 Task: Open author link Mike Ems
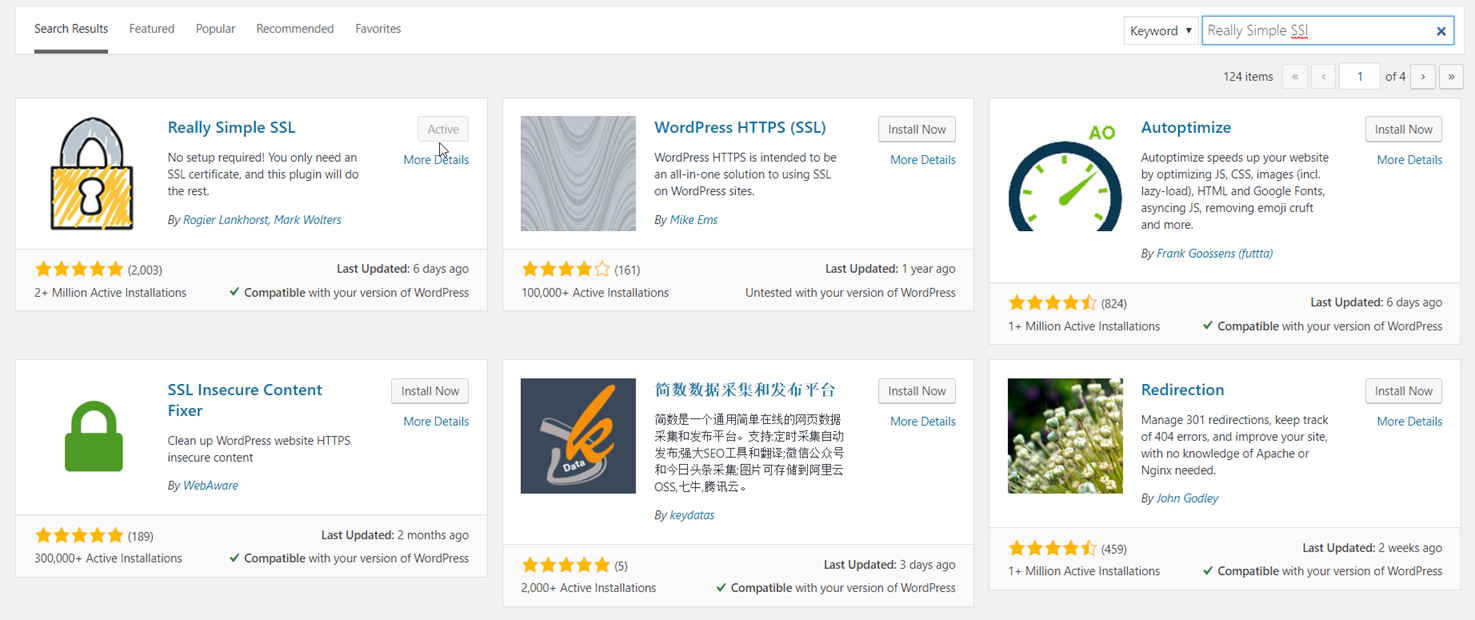[x=694, y=220]
